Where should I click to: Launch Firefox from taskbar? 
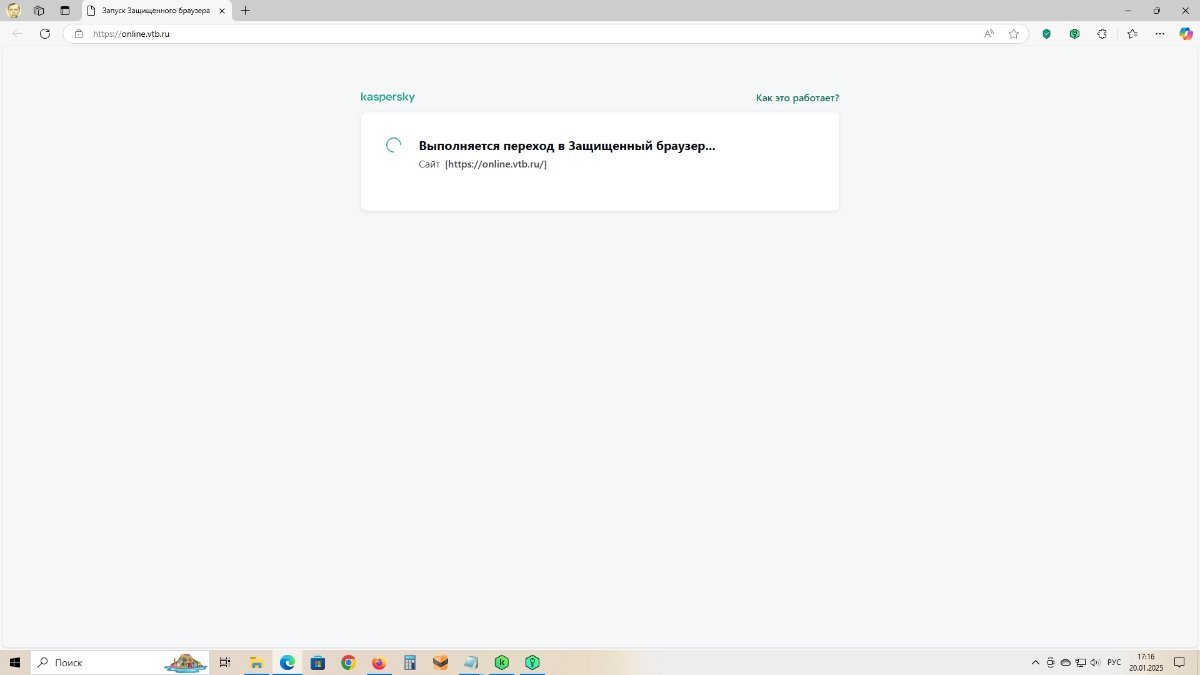click(379, 662)
